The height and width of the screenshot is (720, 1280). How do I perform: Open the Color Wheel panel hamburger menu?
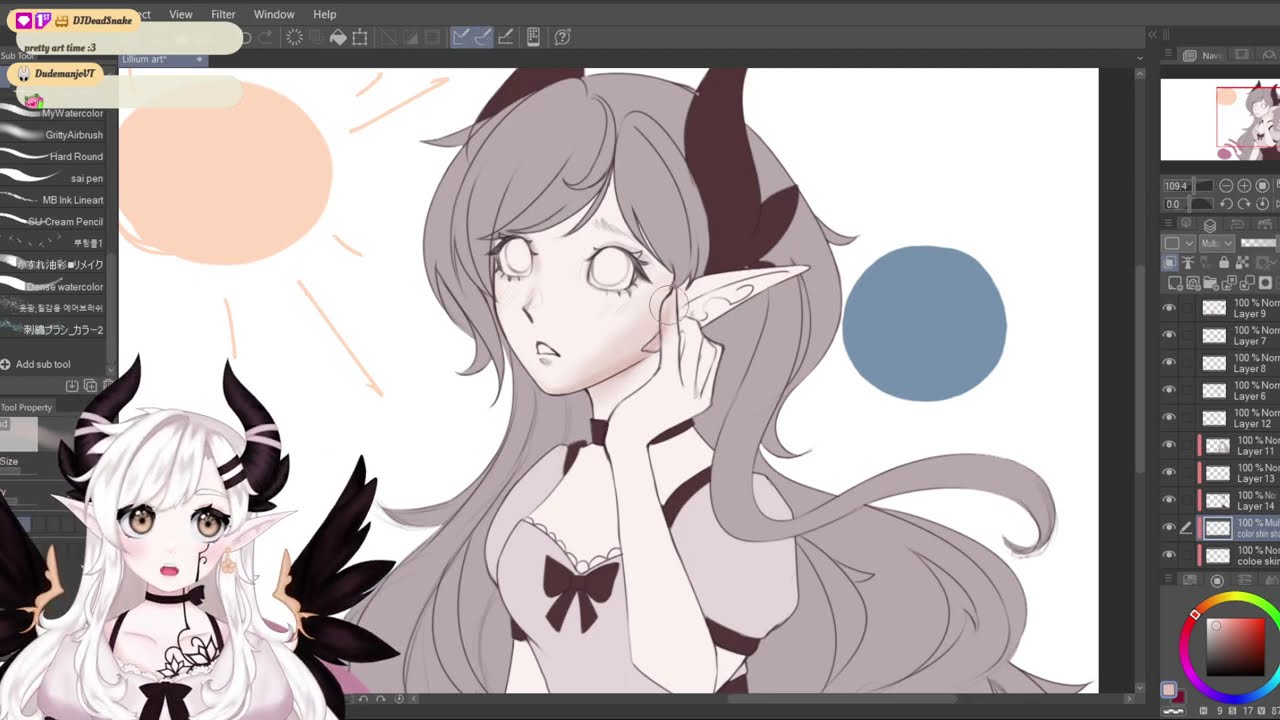coord(1167,579)
